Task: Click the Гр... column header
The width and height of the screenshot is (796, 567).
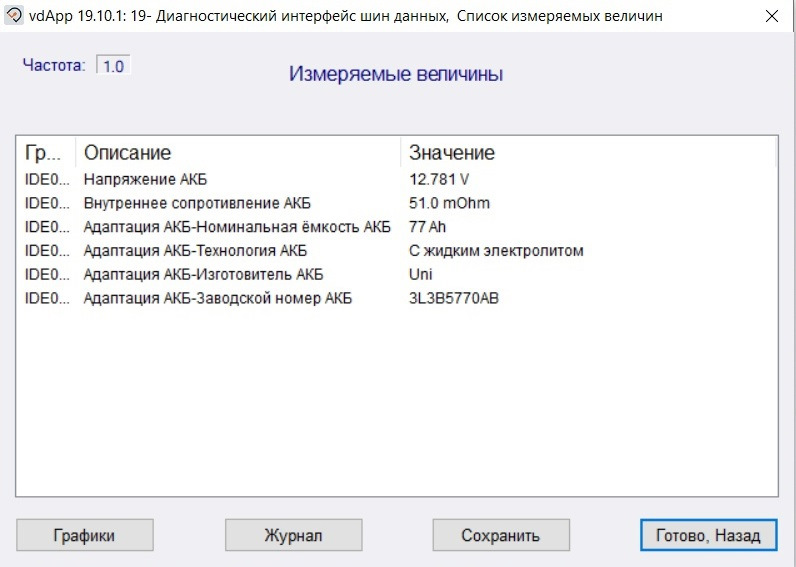Action: pos(47,152)
